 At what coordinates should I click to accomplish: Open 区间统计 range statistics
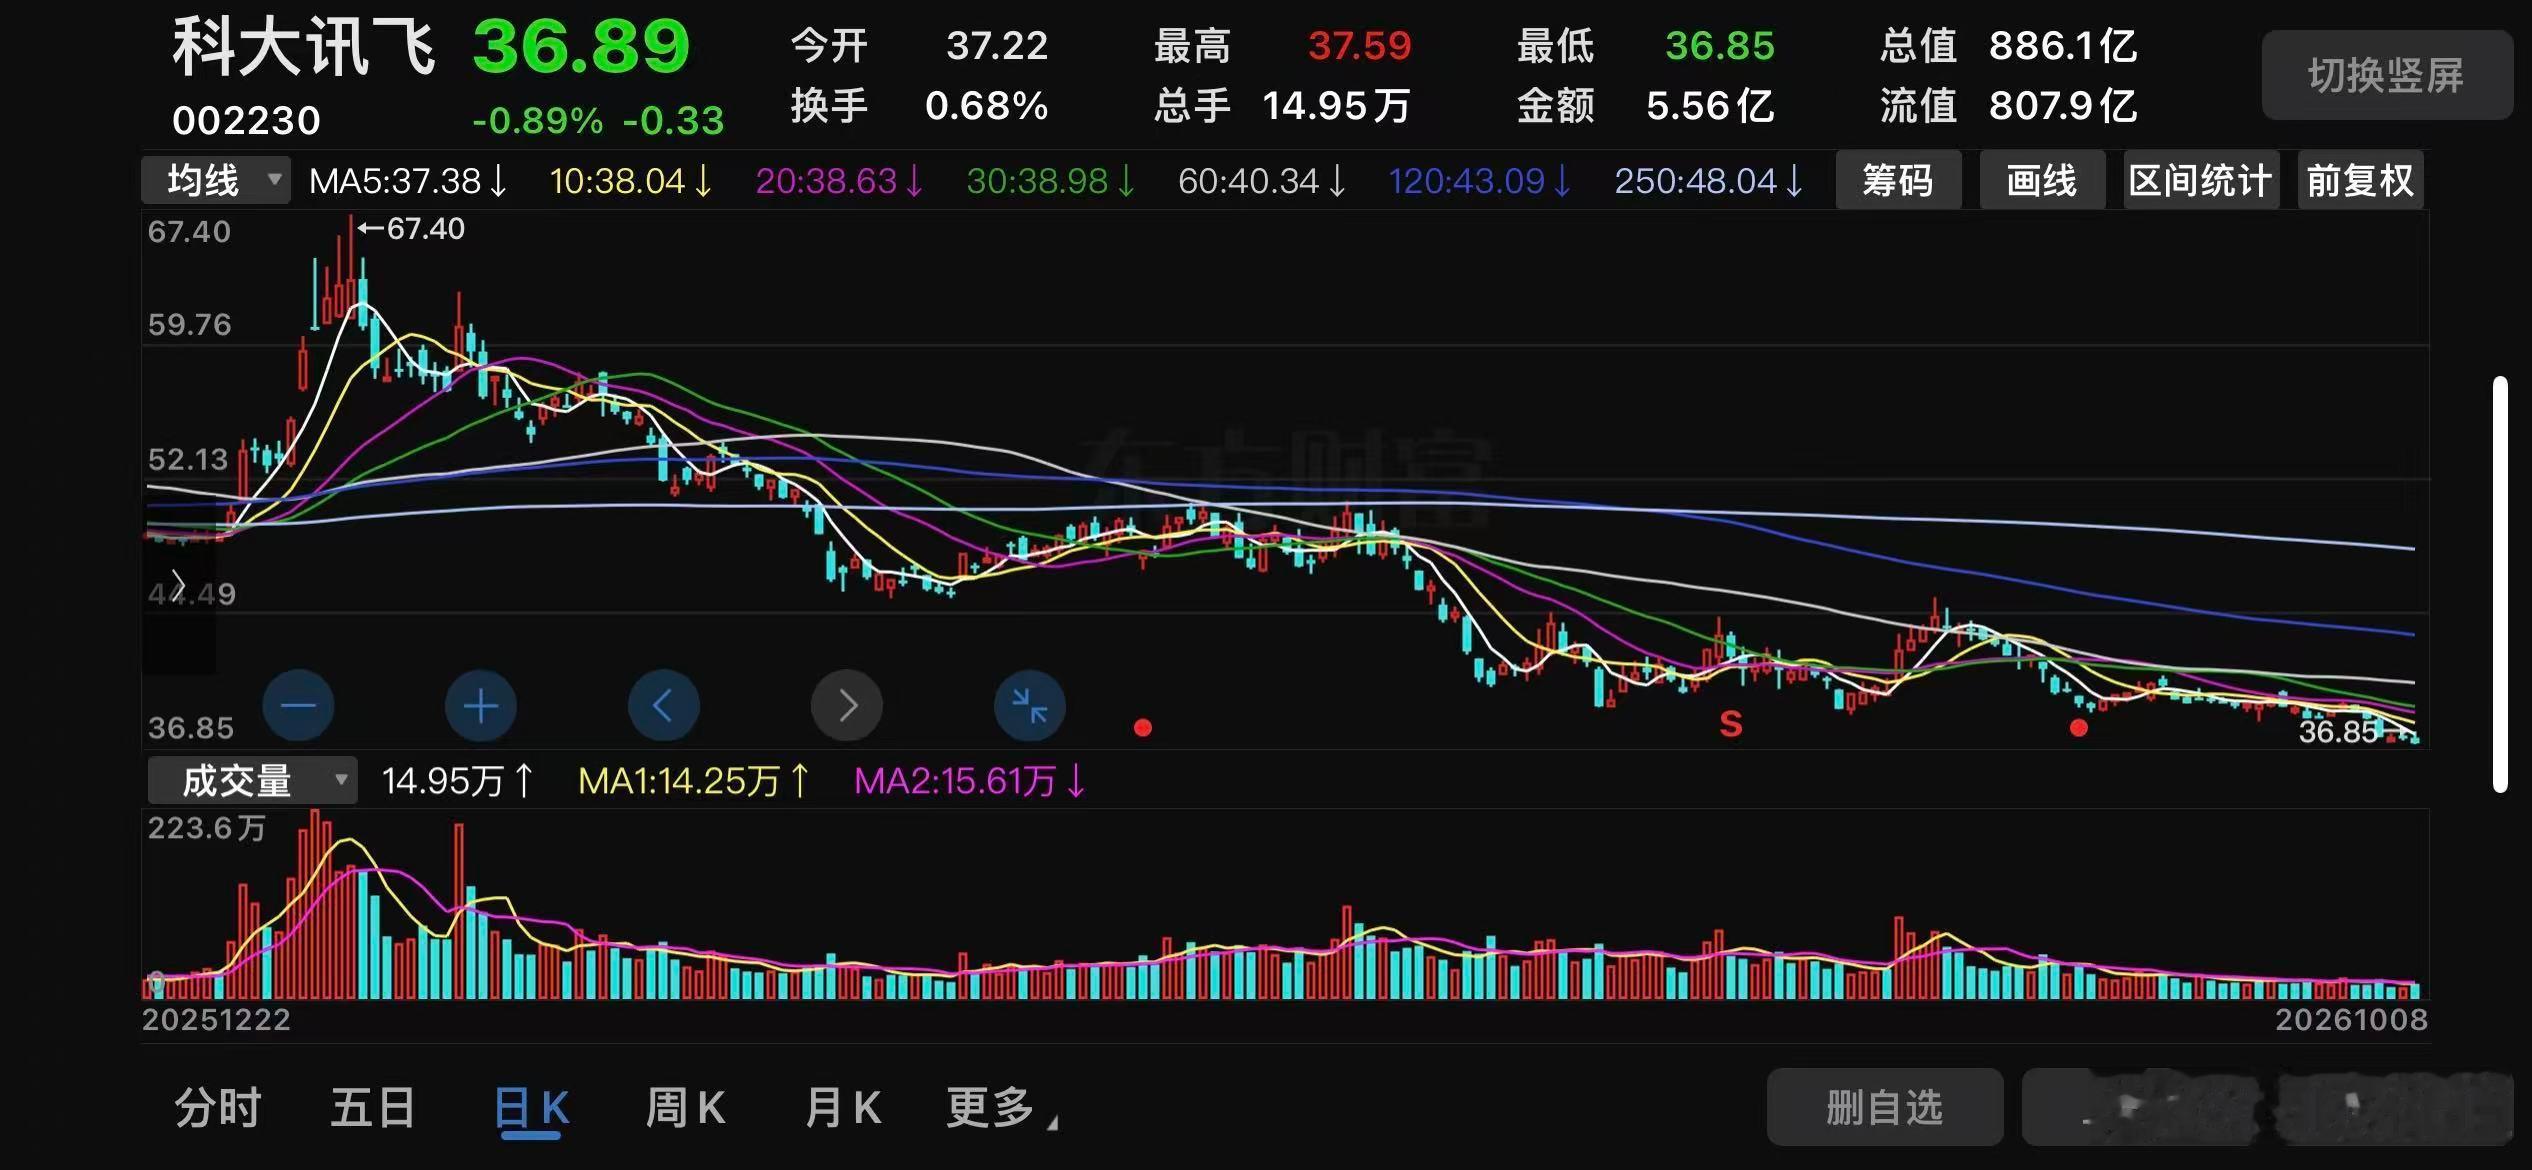pos(2201,181)
